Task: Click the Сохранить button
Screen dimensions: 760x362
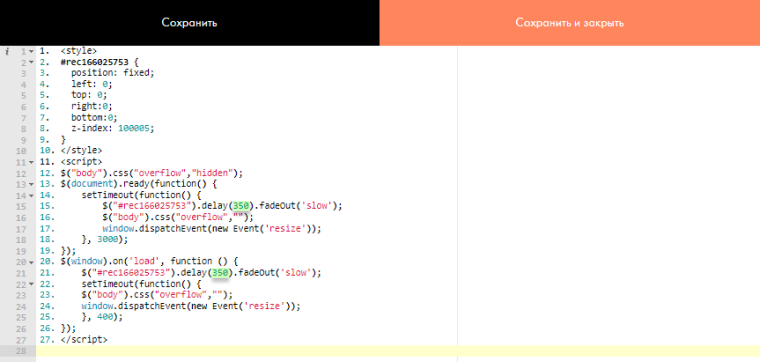Action: (x=190, y=23)
